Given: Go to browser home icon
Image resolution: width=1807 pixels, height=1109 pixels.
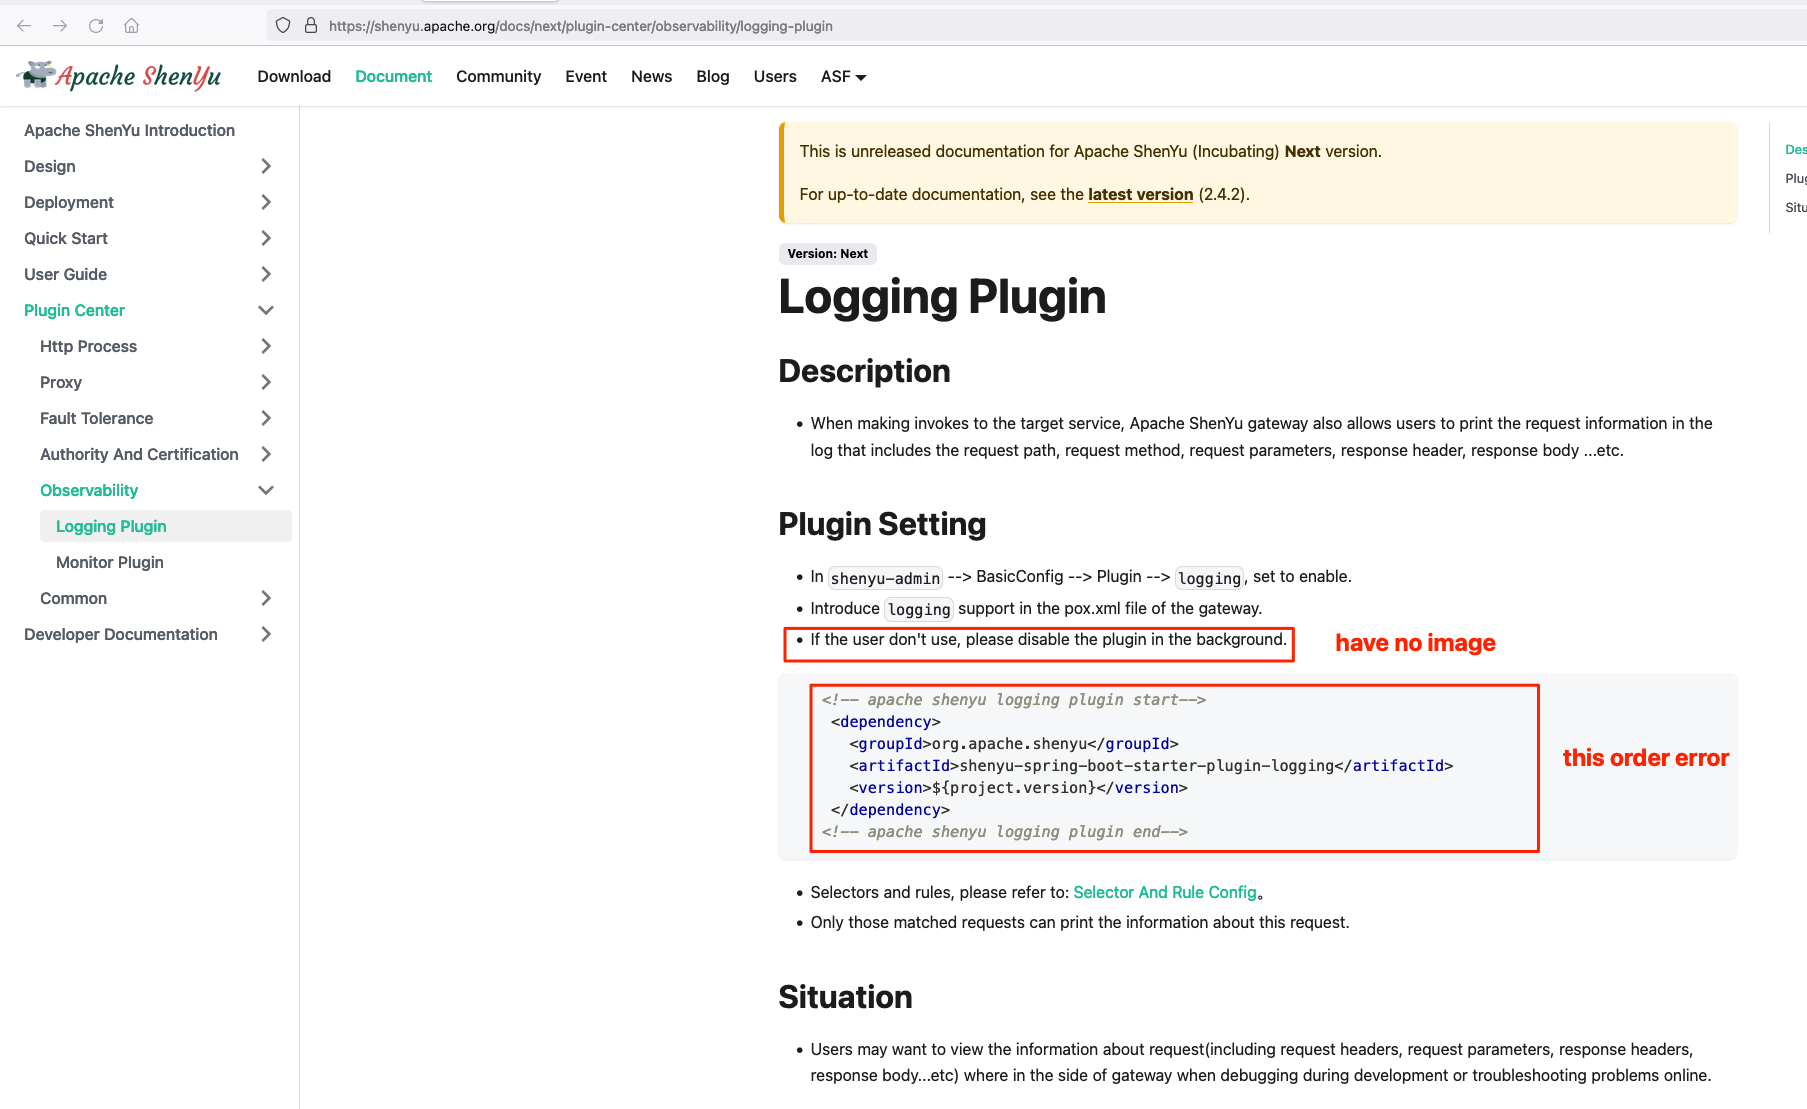Looking at the screenshot, I should tap(132, 26).
